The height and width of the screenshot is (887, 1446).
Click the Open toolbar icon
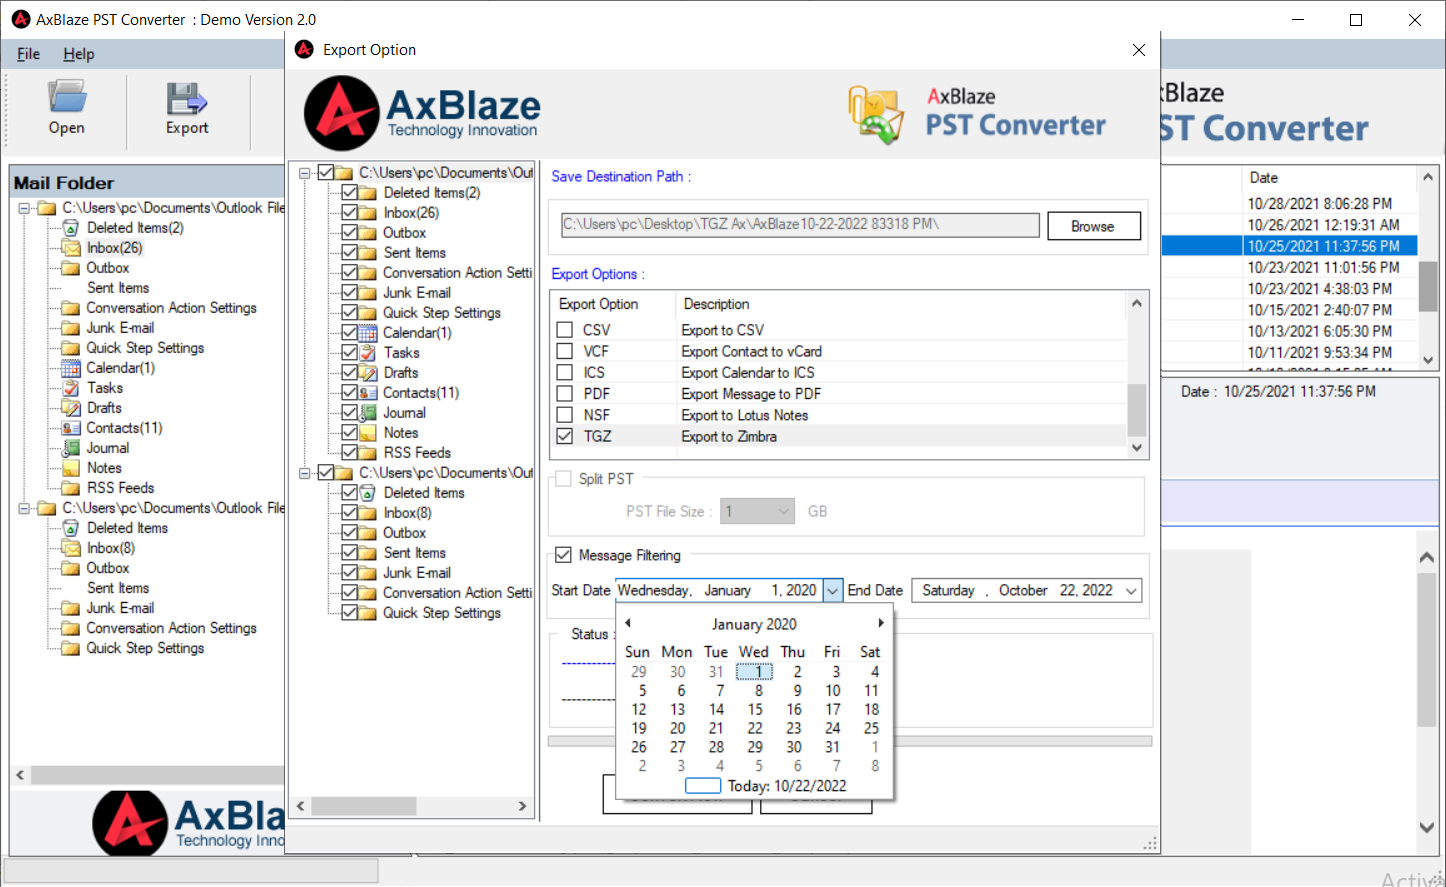pos(67,97)
